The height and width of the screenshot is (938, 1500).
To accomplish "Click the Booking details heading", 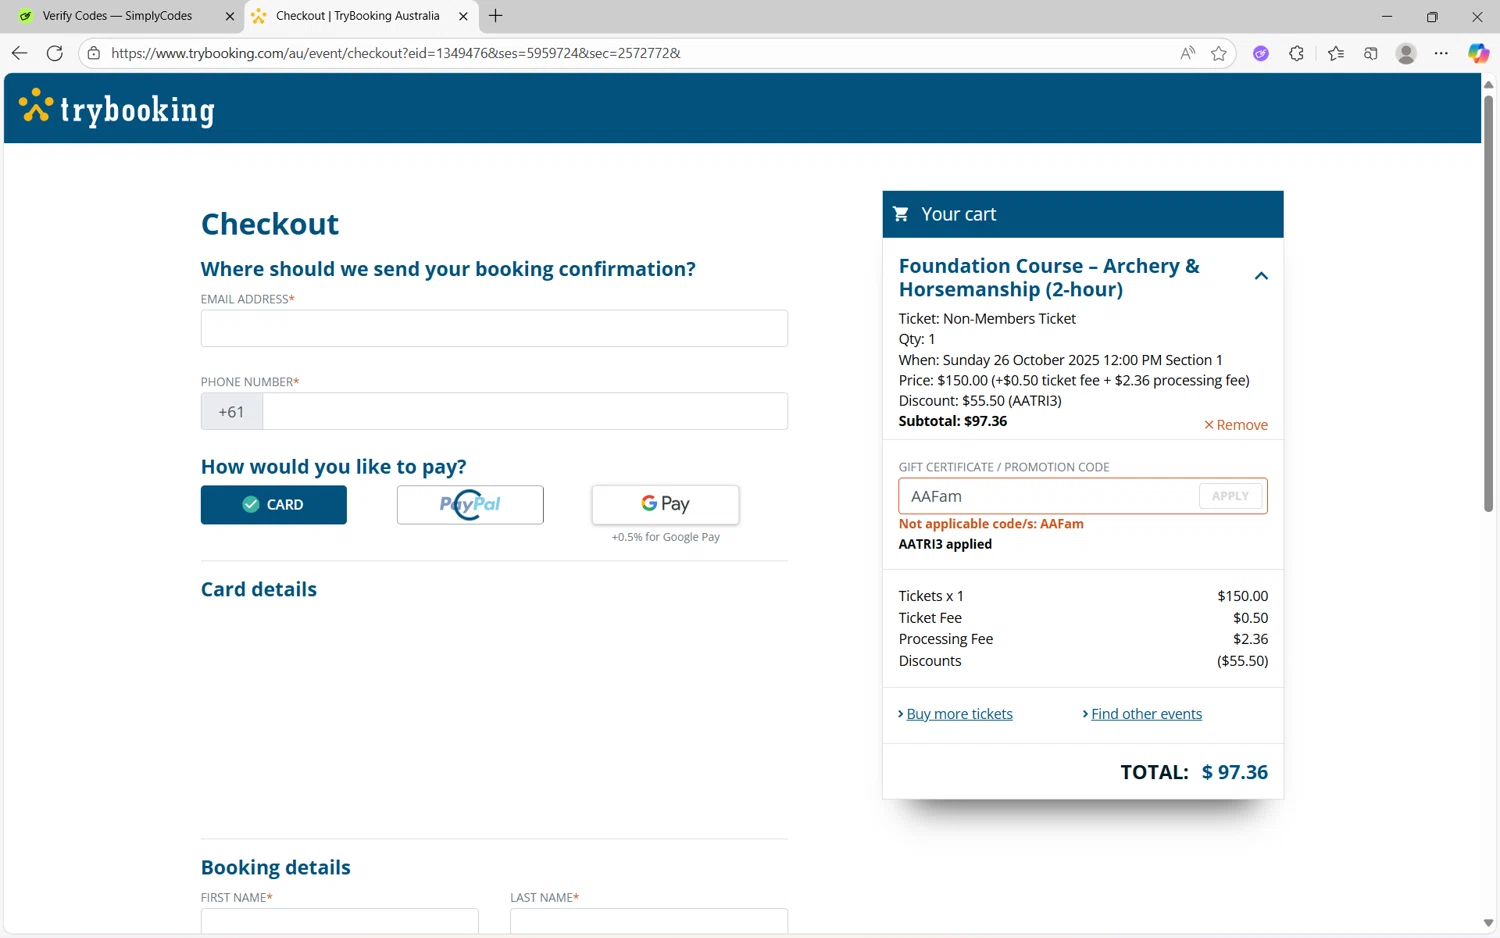I will click(x=276, y=867).
